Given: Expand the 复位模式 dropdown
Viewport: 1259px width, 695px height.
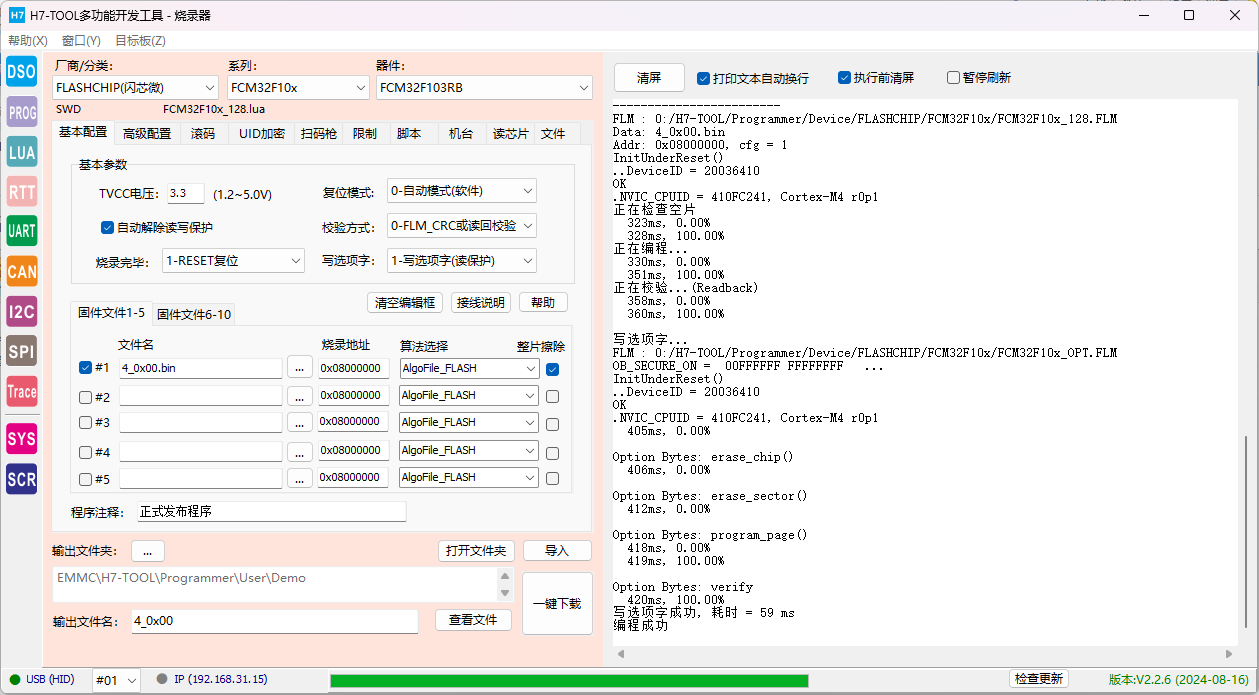Looking at the screenshot, I should tap(462, 191).
